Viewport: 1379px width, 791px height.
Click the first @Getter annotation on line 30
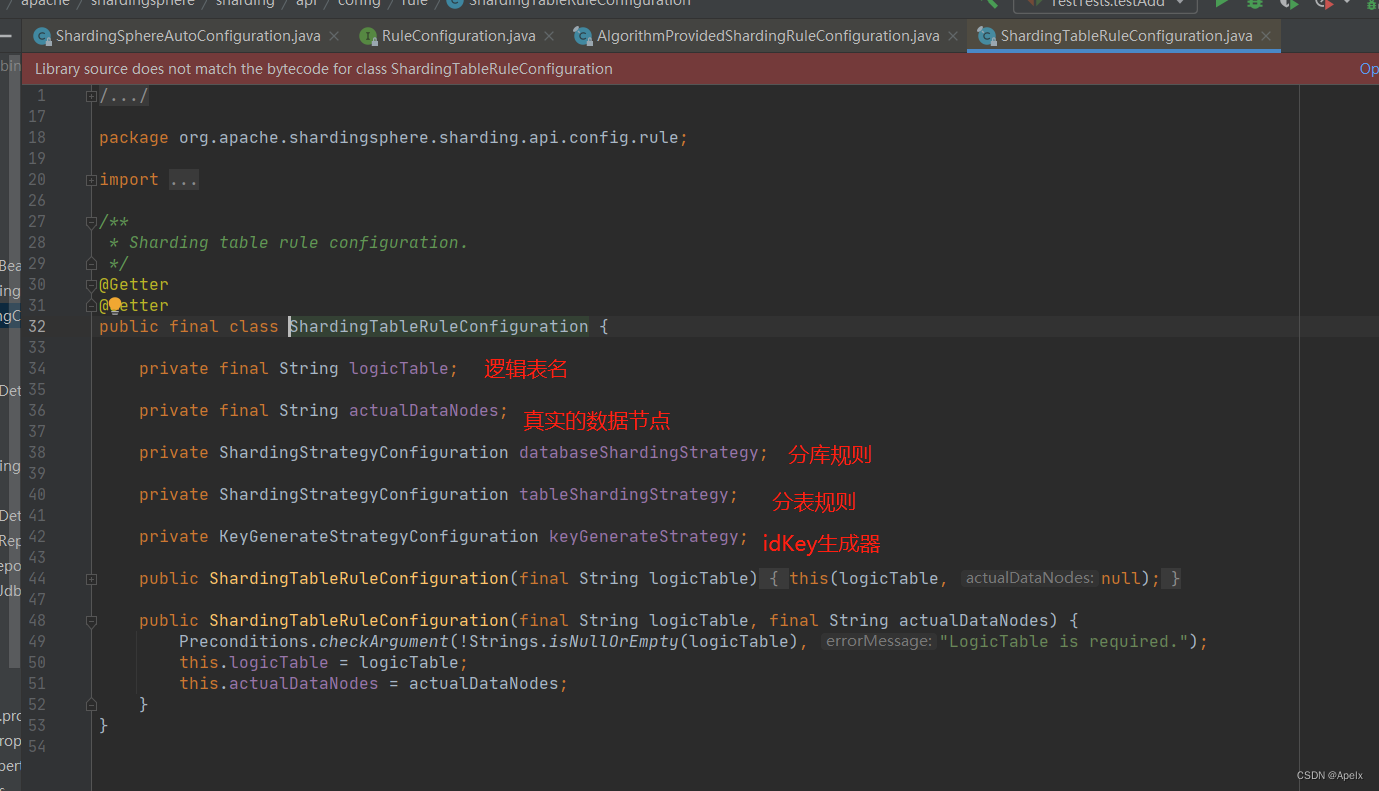point(134,285)
